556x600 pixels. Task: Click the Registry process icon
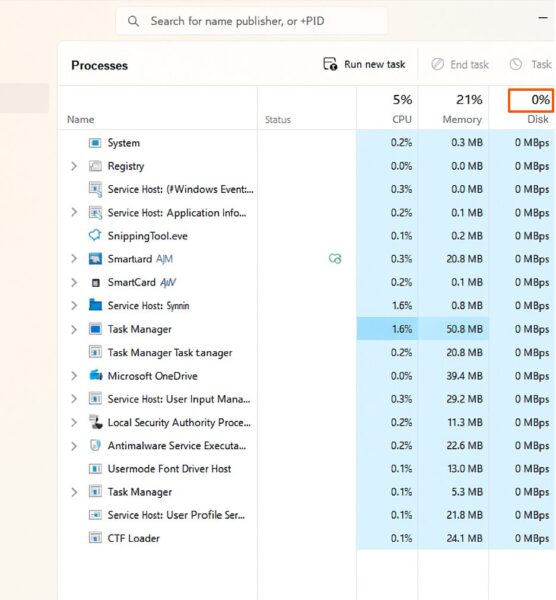(x=95, y=166)
